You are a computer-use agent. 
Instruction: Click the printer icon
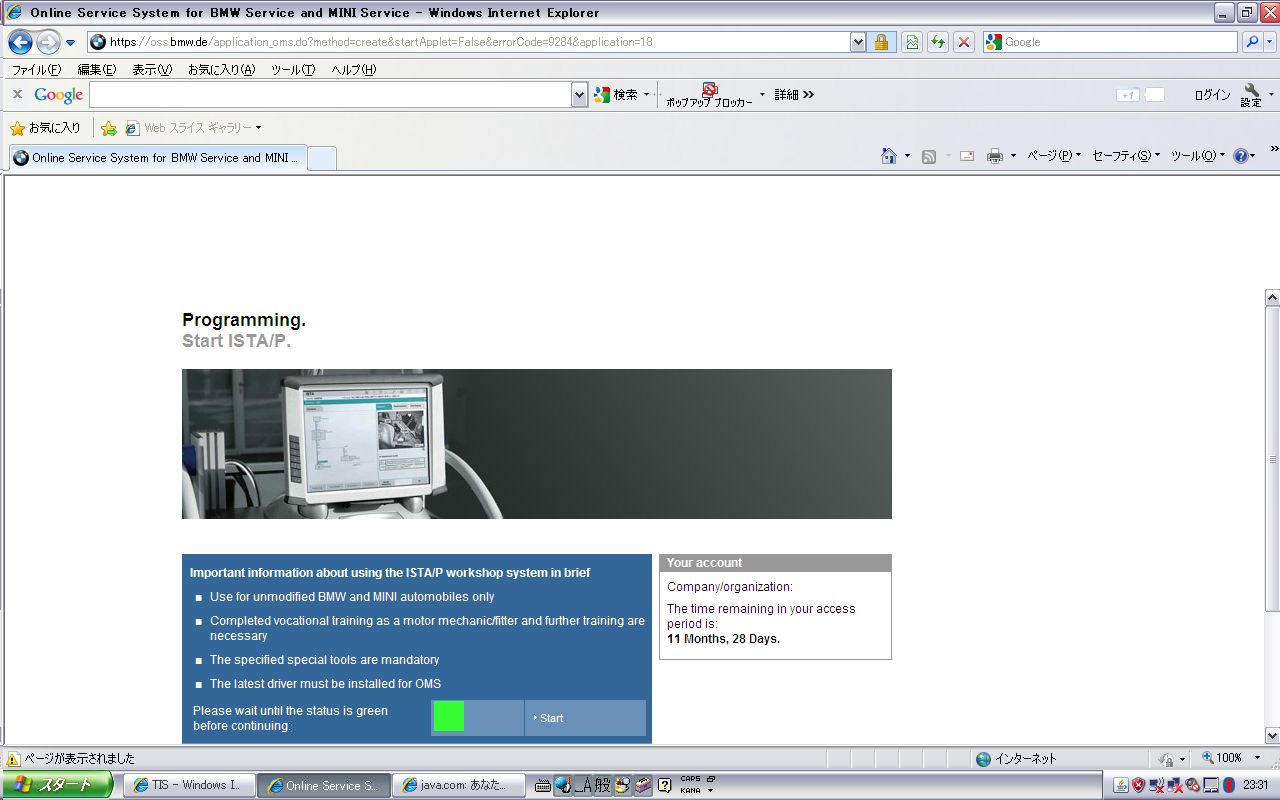995,156
